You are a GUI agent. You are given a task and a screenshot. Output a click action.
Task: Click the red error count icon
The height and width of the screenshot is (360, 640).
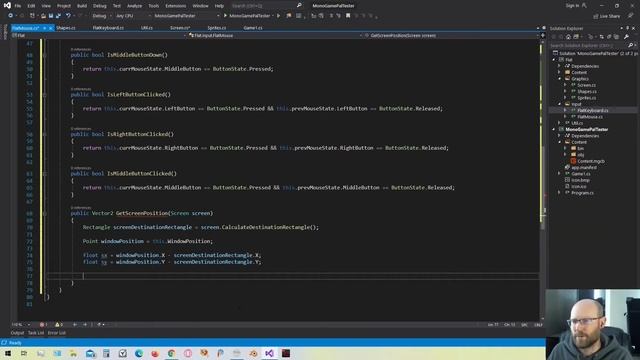(x=42, y=324)
